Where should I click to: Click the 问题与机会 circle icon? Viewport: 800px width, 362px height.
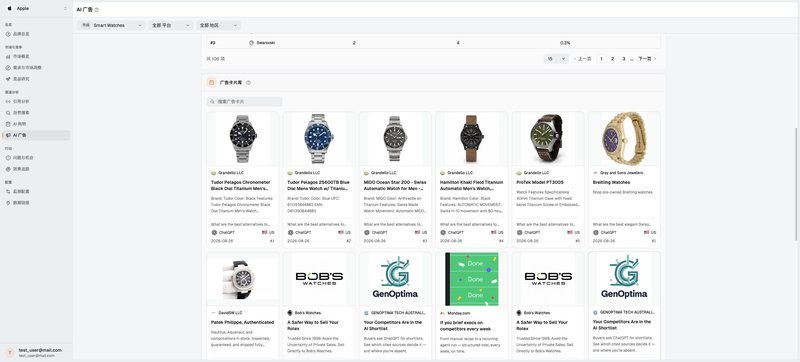click(x=8, y=158)
